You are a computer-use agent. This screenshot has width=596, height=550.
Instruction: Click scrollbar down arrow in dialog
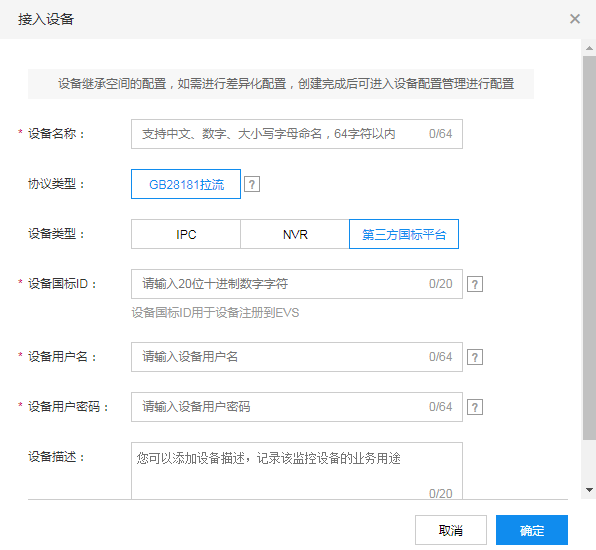[x=589, y=490]
